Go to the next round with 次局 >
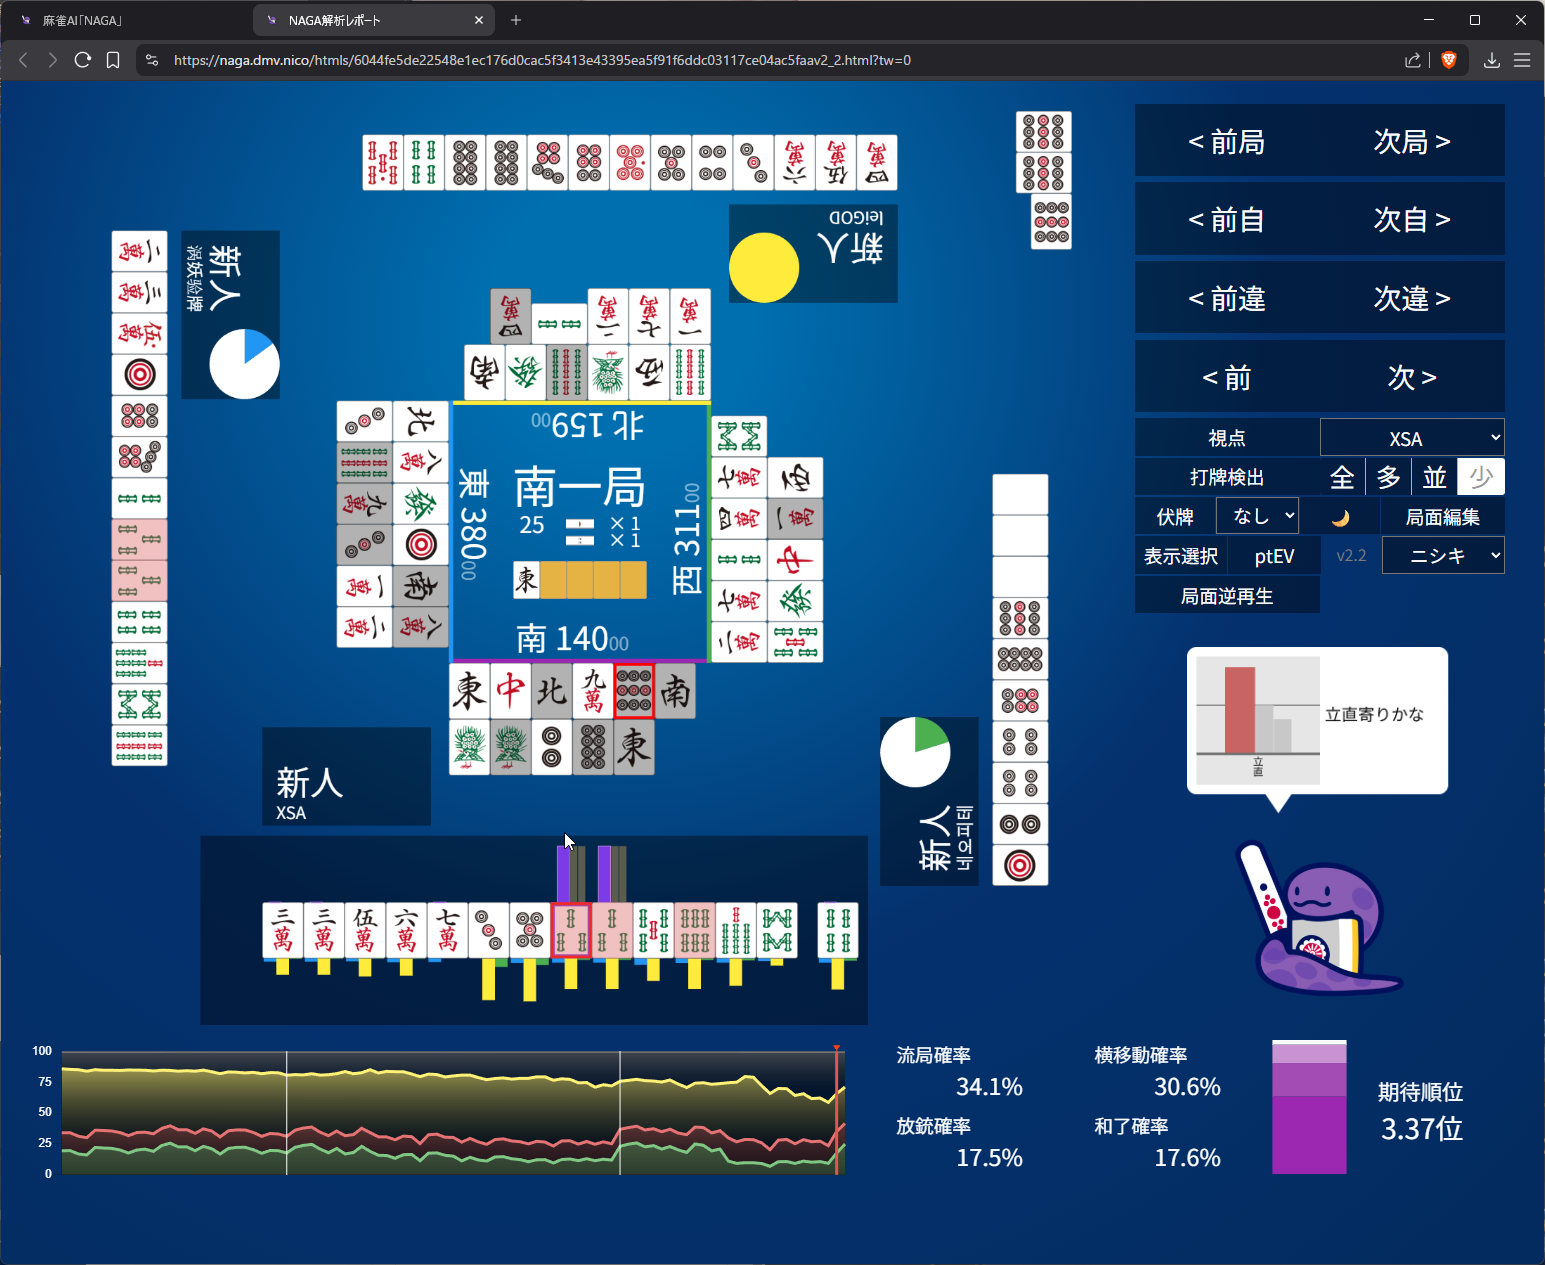1545x1265 pixels. coord(1411,142)
